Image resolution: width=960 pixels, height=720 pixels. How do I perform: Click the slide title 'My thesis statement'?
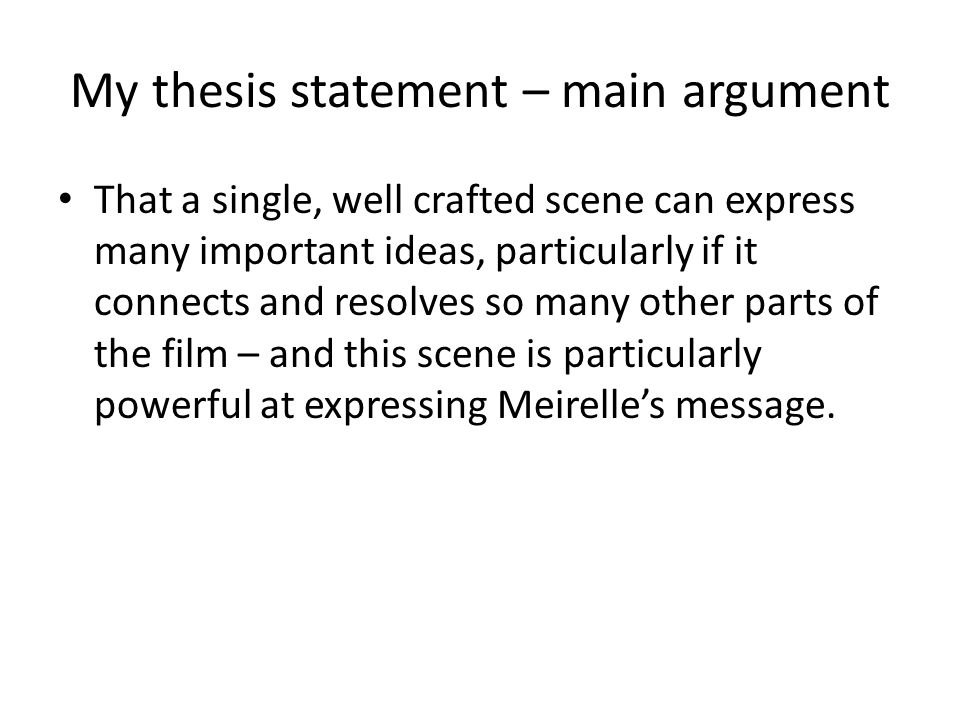coord(289,92)
